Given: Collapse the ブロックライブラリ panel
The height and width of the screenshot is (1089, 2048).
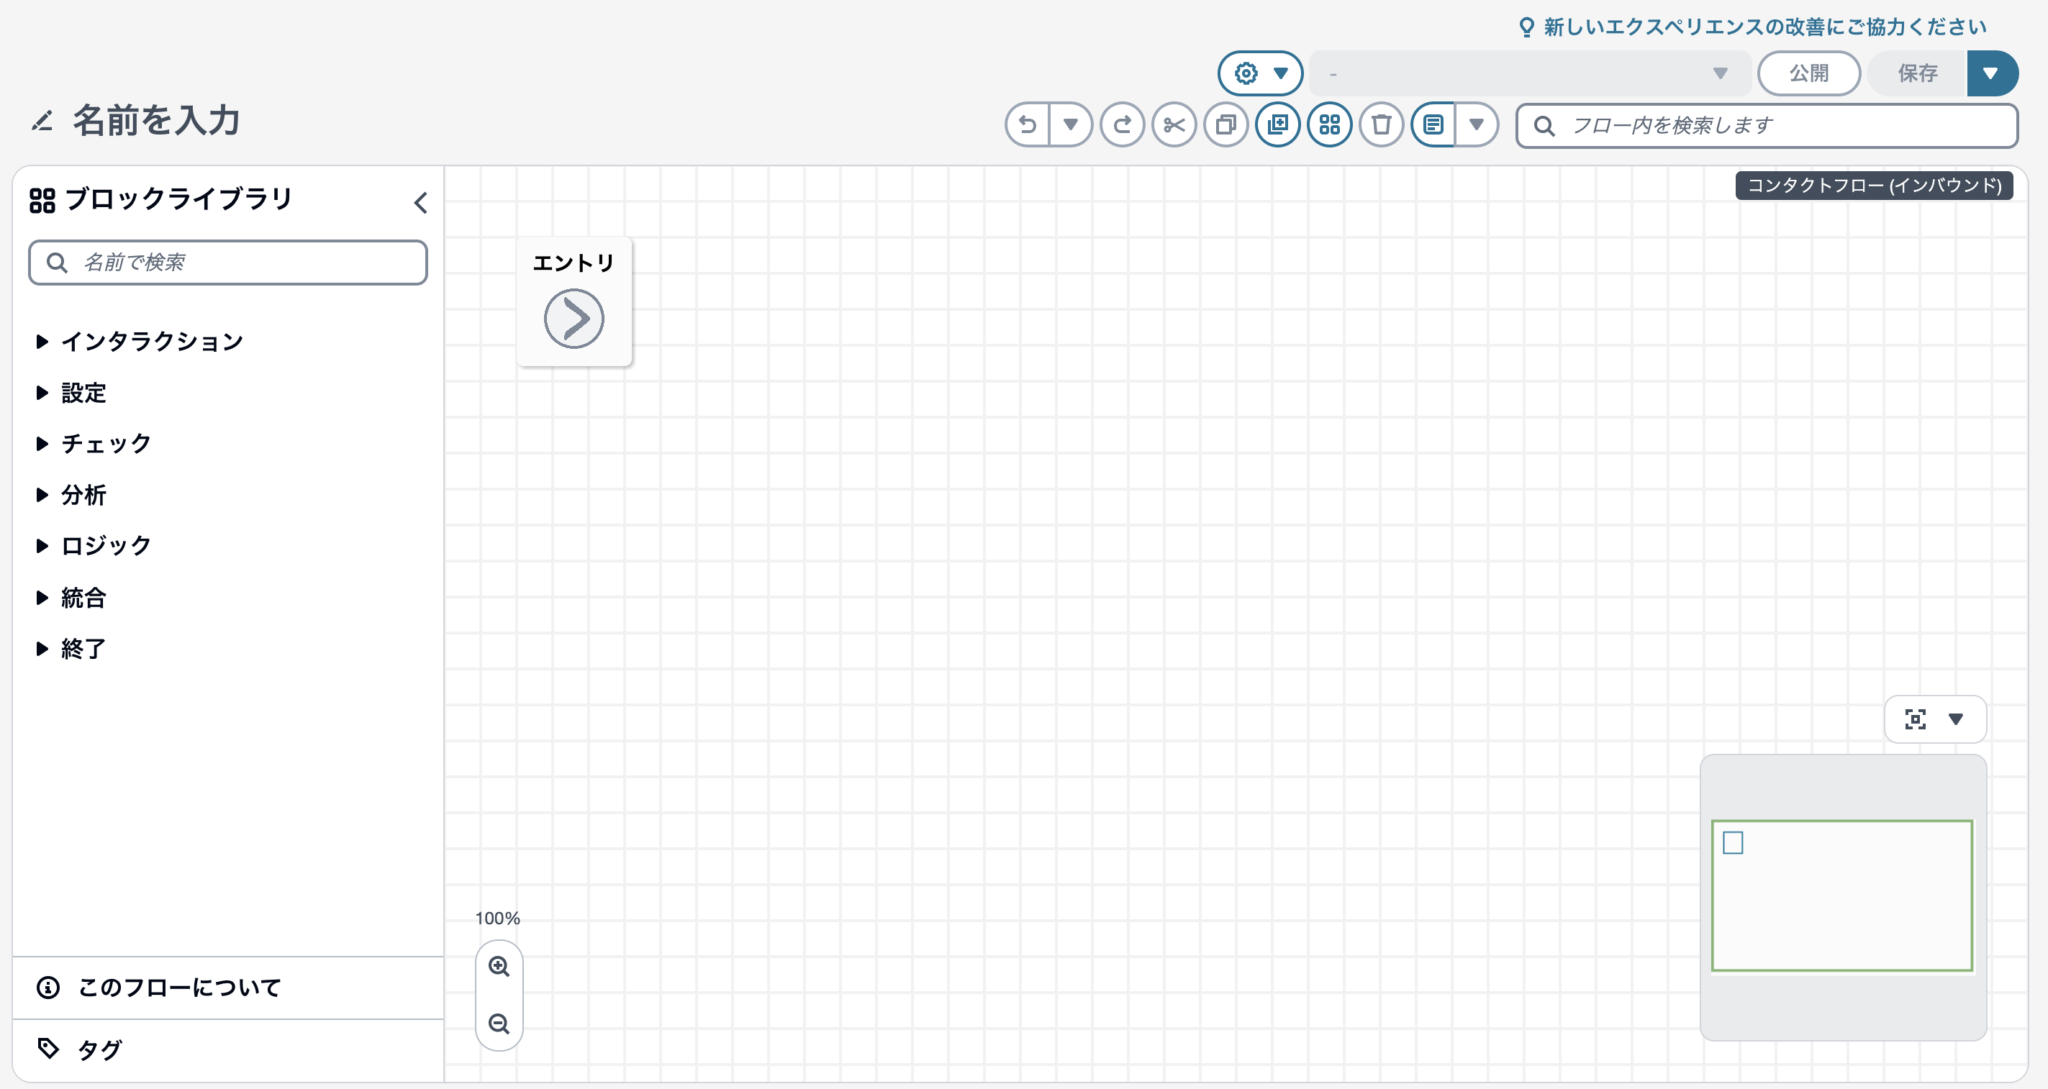Looking at the screenshot, I should click(x=420, y=203).
